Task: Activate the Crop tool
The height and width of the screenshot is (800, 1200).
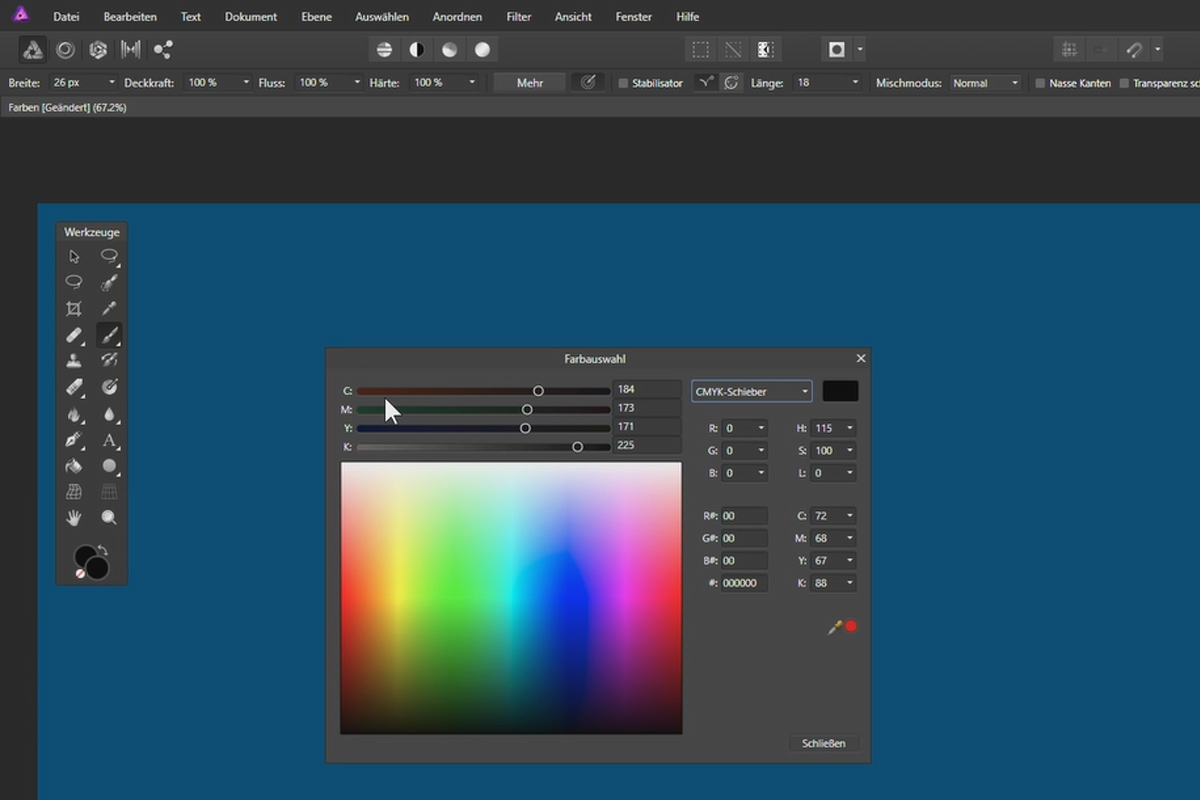Action: [74, 308]
